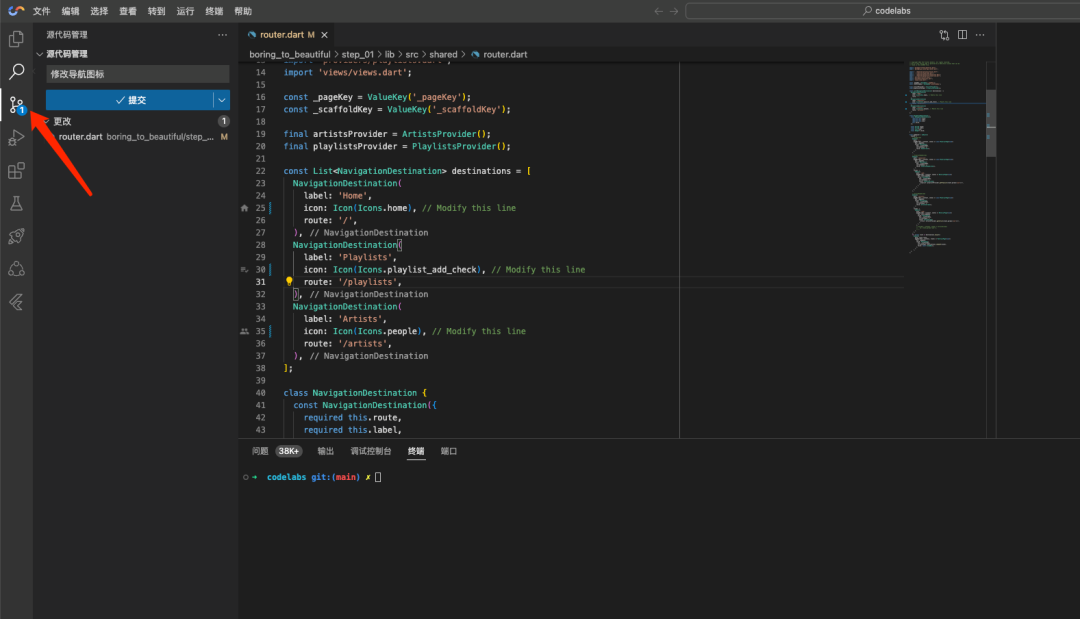Viewport: 1080px width, 619px height.
Task: Commit changes with the 提交 button
Action: [x=129, y=100]
